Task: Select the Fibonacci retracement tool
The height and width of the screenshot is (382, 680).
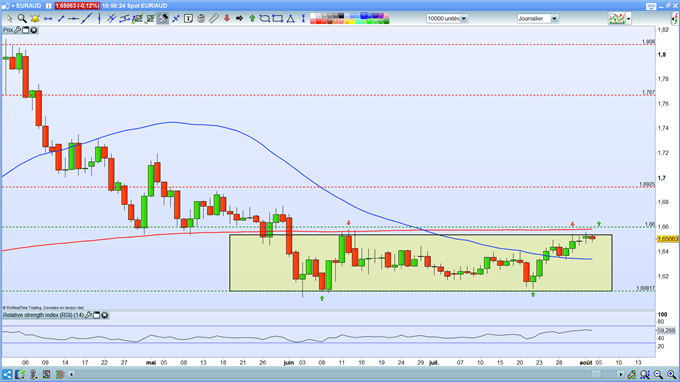Action: click(137, 19)
